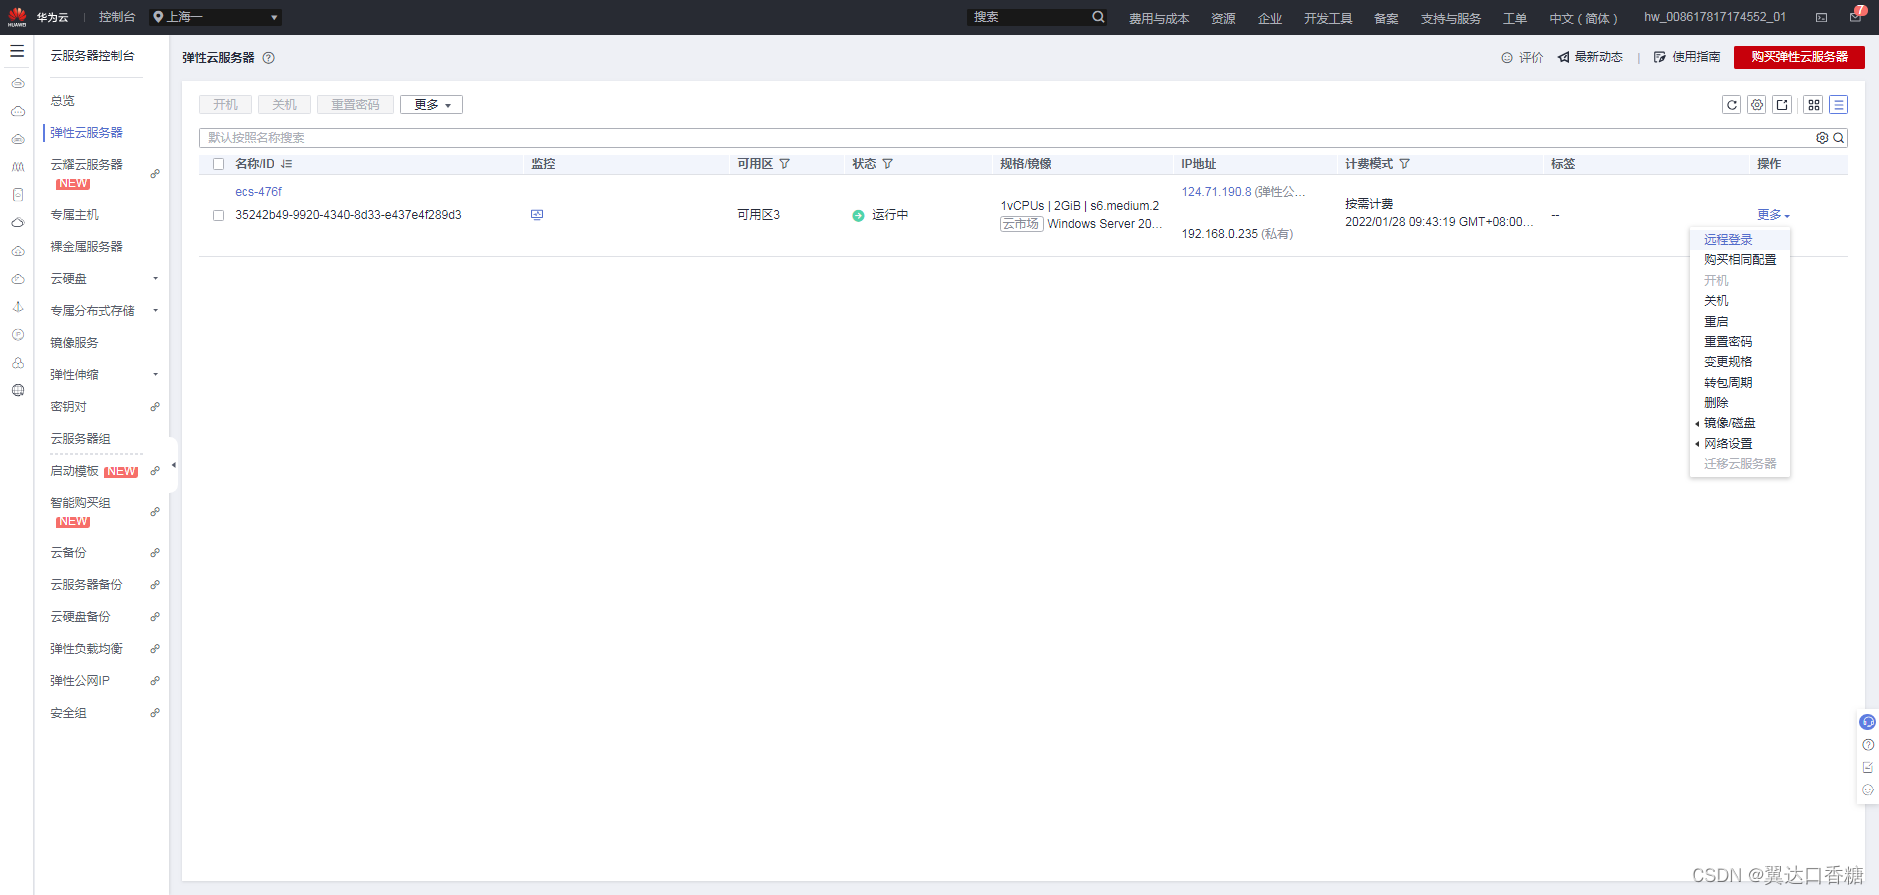Select 关机 in the actions menu
1879x895 pixels.
coord(1716,301)
